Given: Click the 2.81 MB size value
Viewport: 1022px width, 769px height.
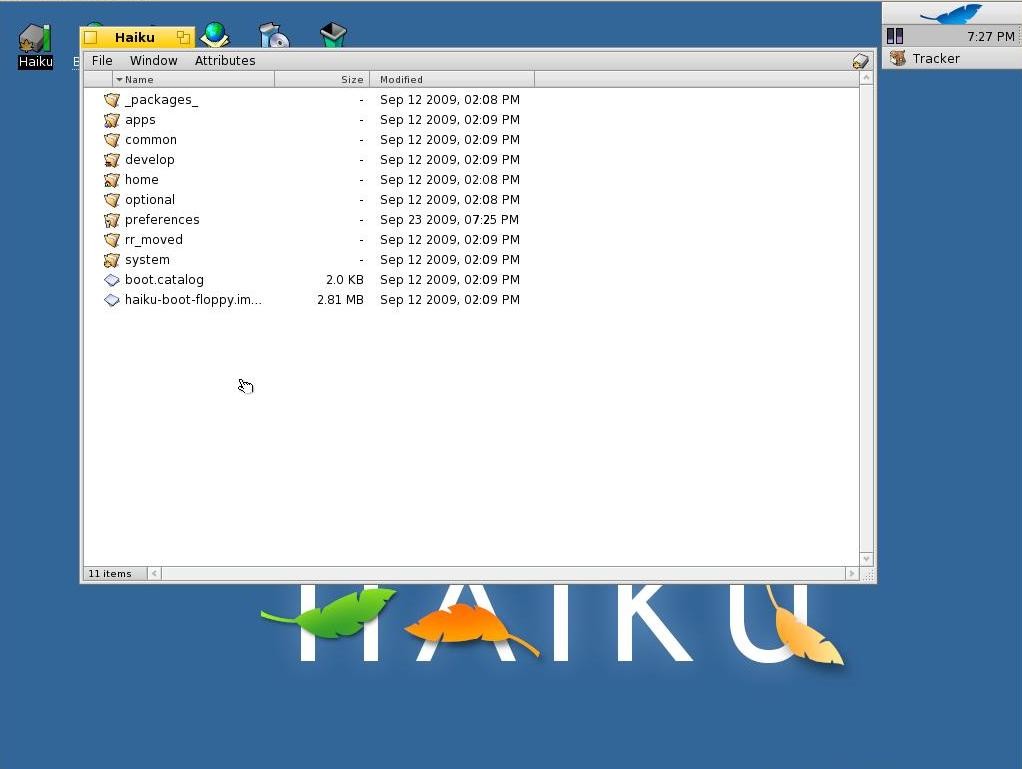Looking at the screenshot, I should [340, 300].
